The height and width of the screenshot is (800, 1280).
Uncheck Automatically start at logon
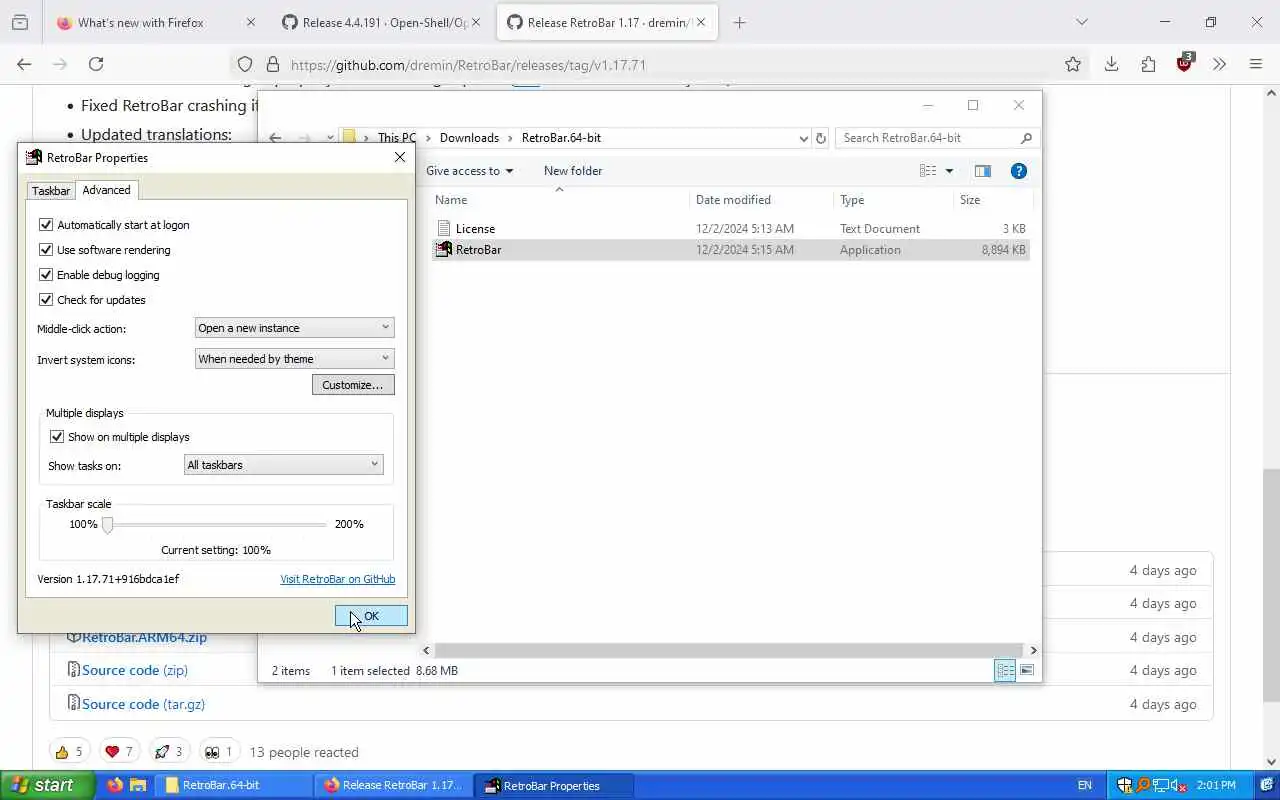click(45, 225)
